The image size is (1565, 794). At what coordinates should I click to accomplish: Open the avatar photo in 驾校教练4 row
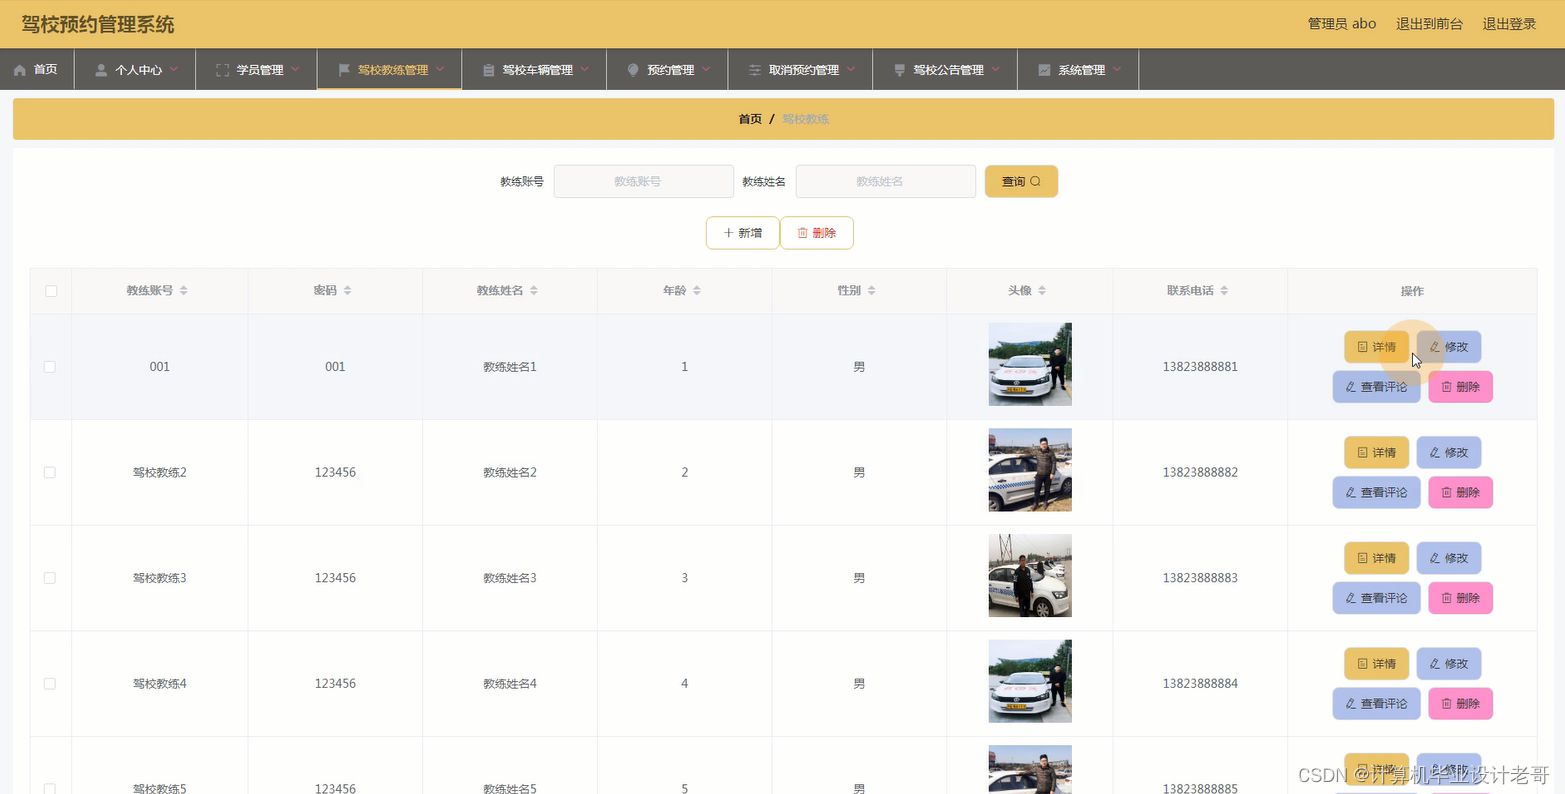click(x=1030, y=681)
